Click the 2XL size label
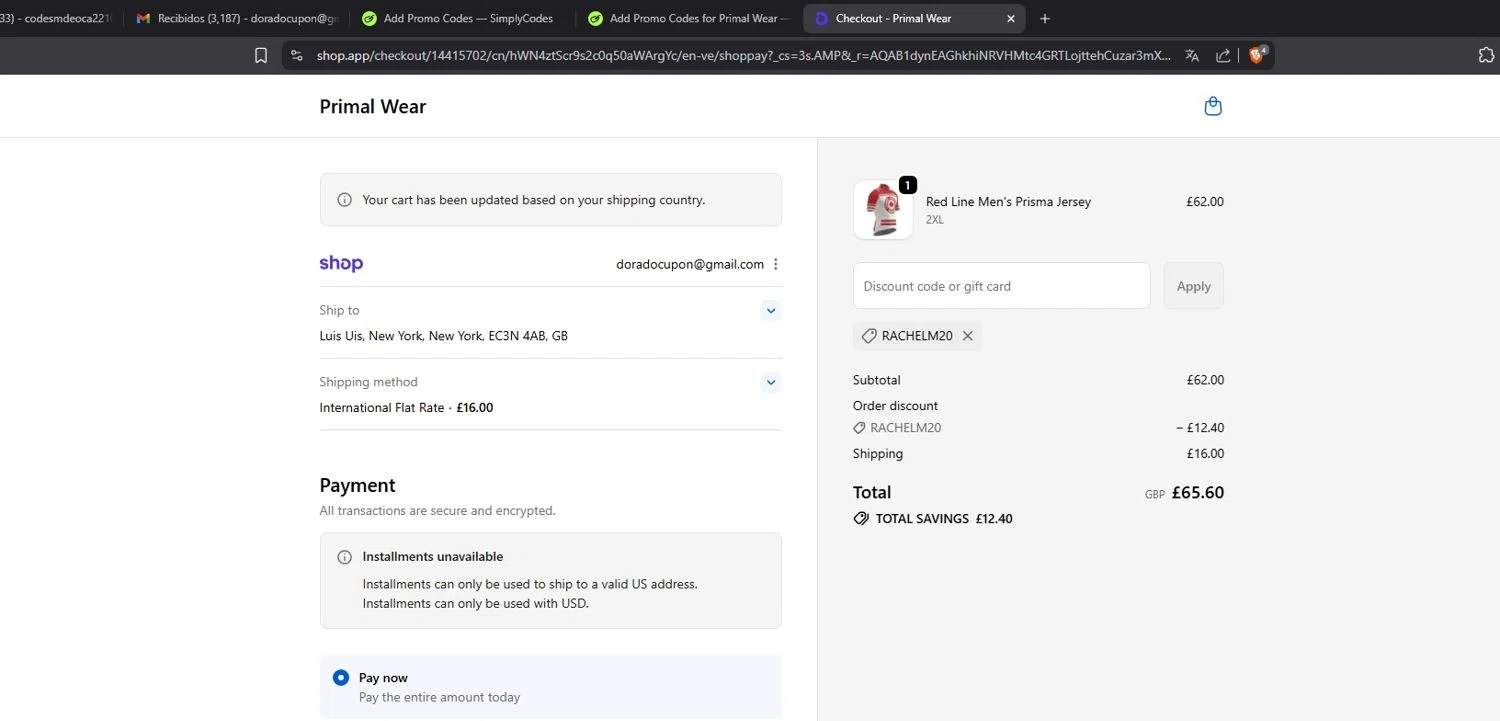 tap(934, 220)
